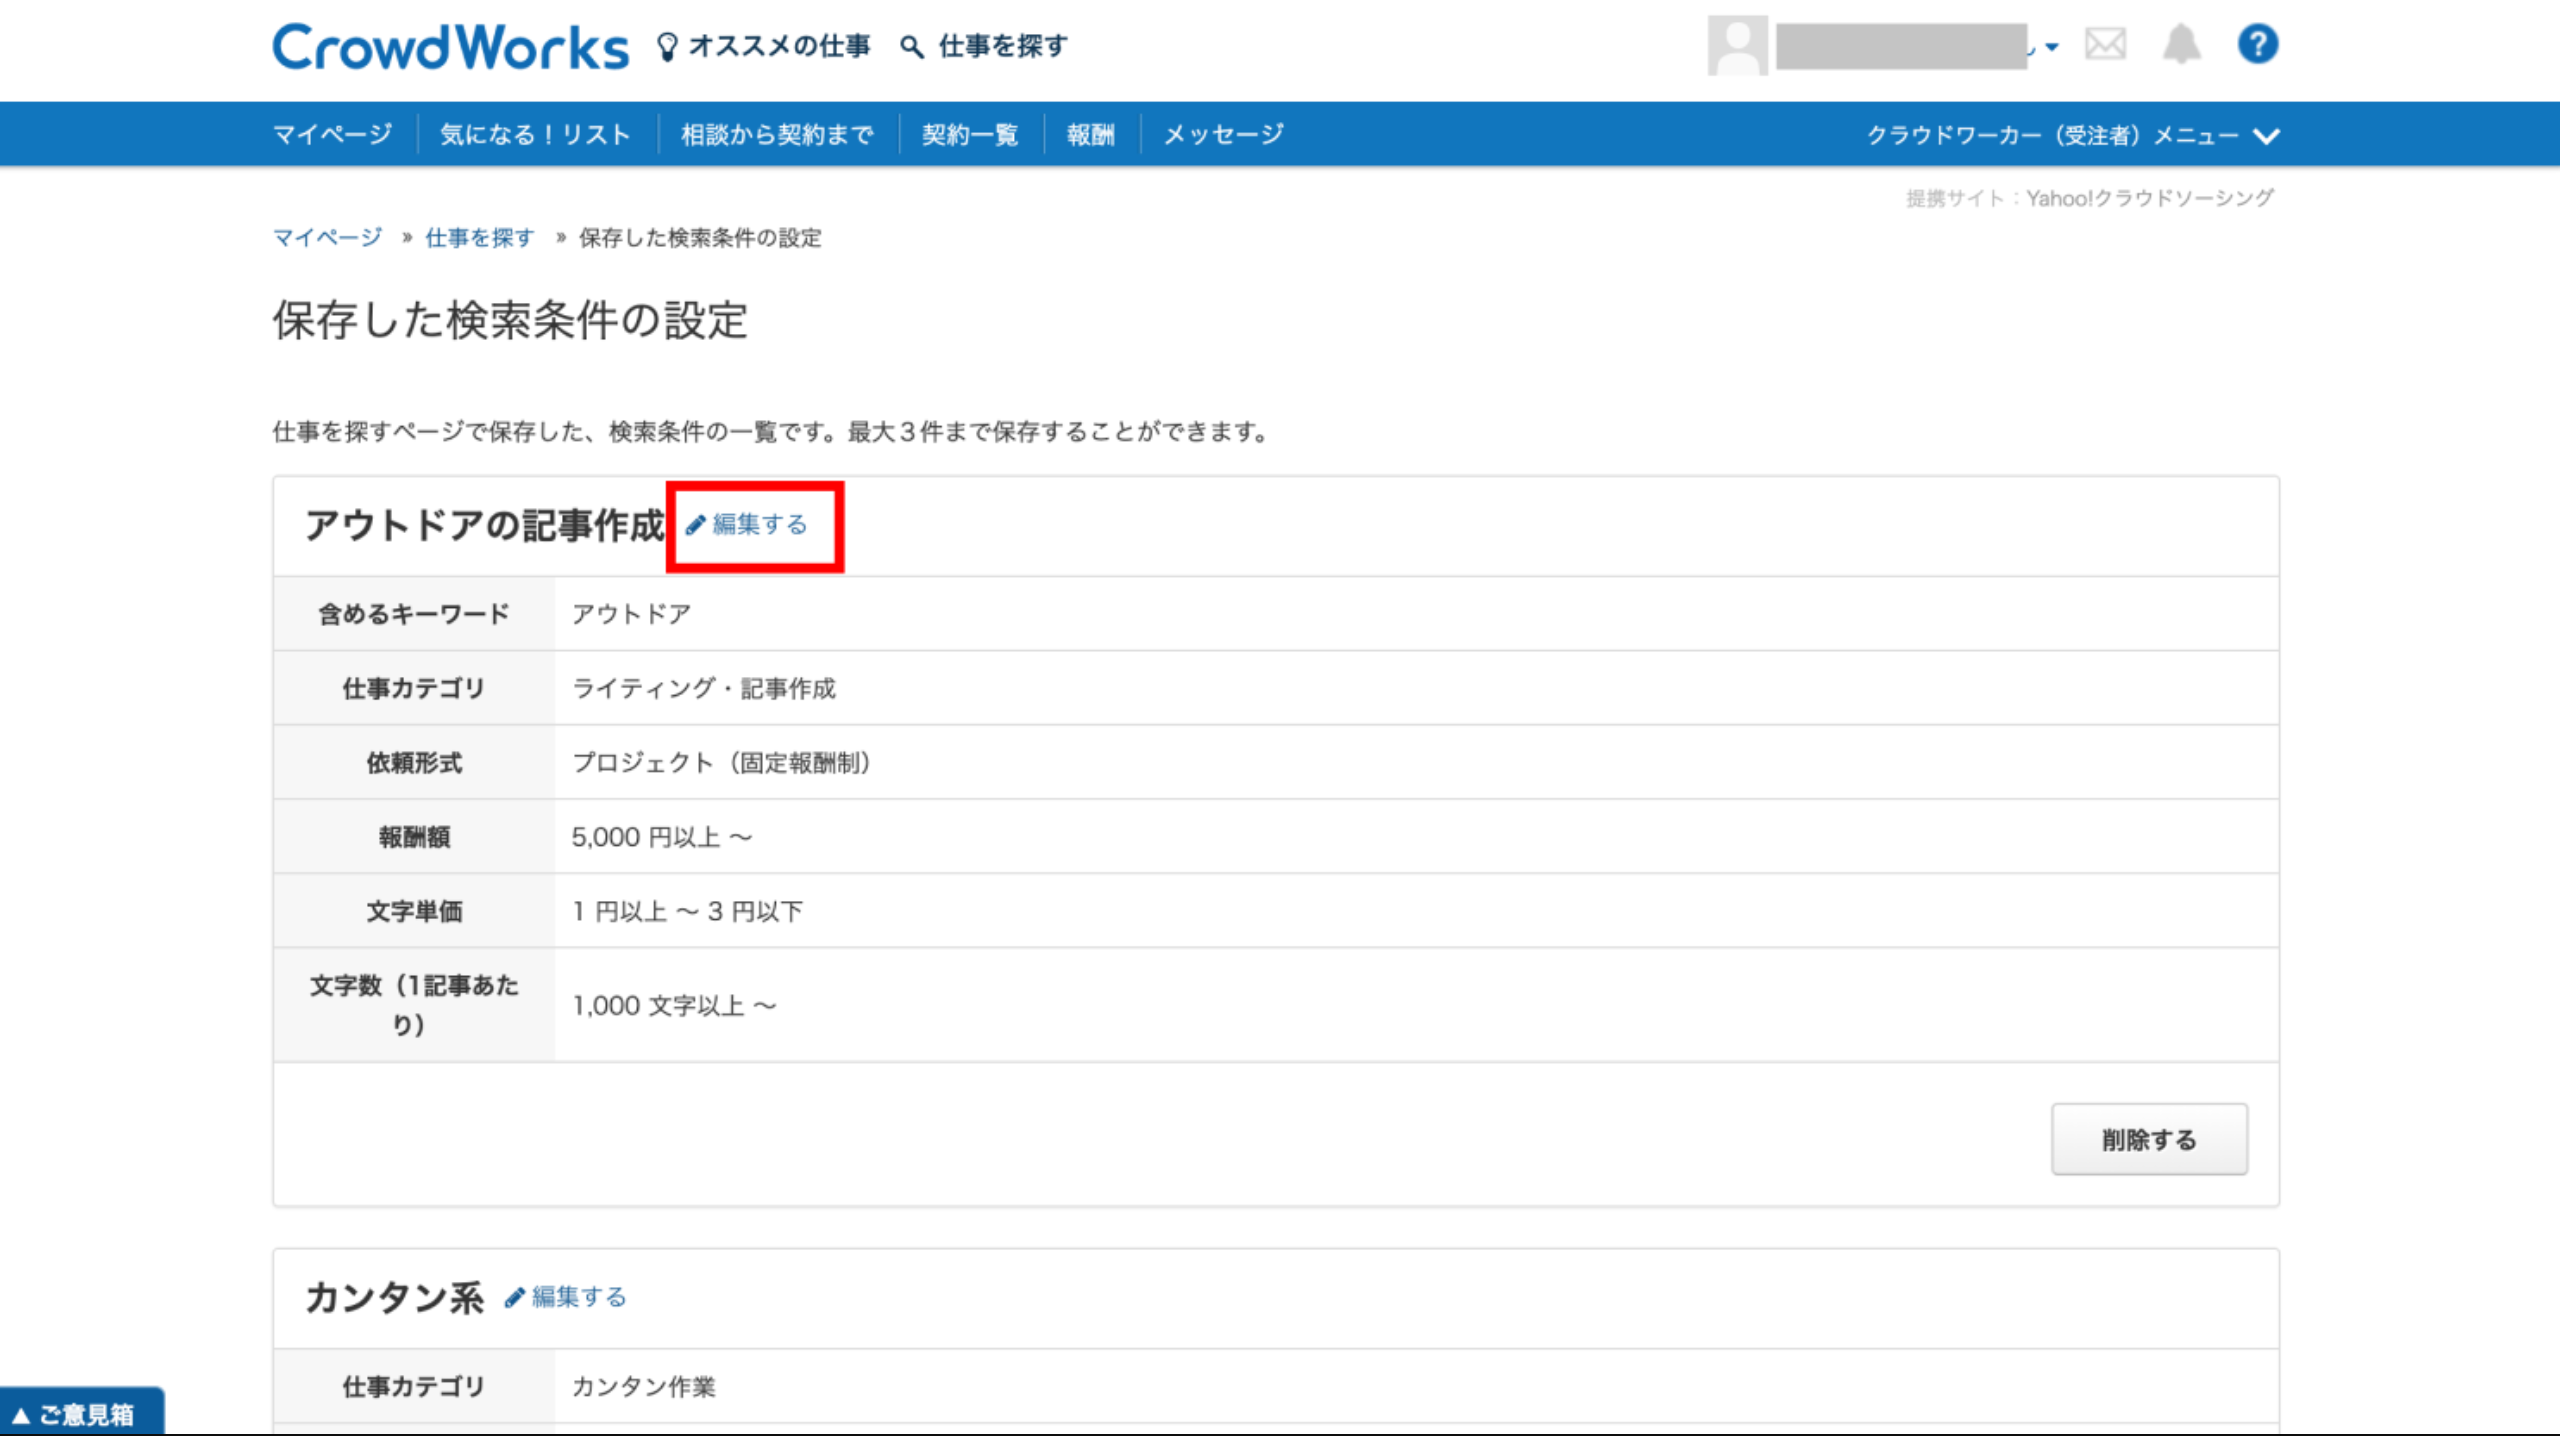
Task: Click the CrowdWorks logo
Action: (450, 47)
